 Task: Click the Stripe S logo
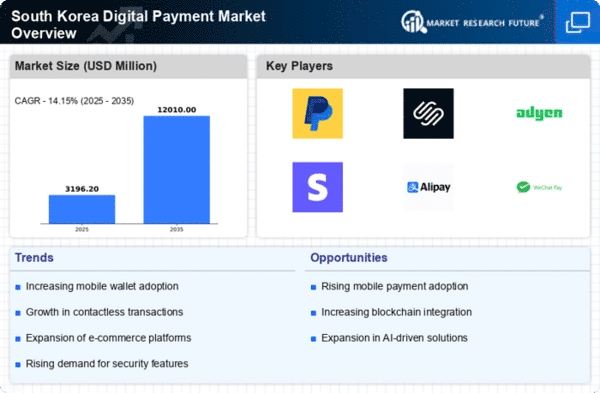point(318,187)
